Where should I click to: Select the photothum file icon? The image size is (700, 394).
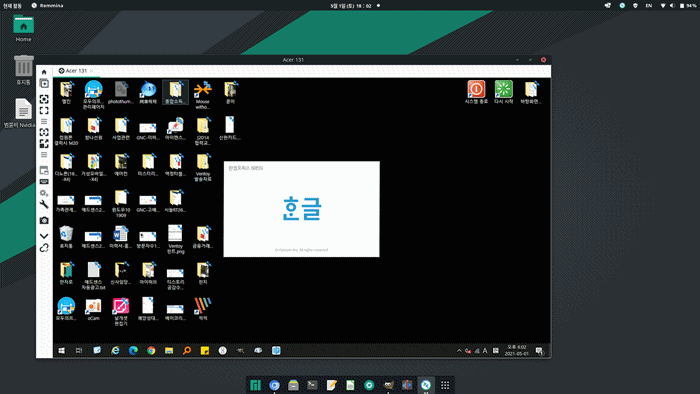pos(121,92)
